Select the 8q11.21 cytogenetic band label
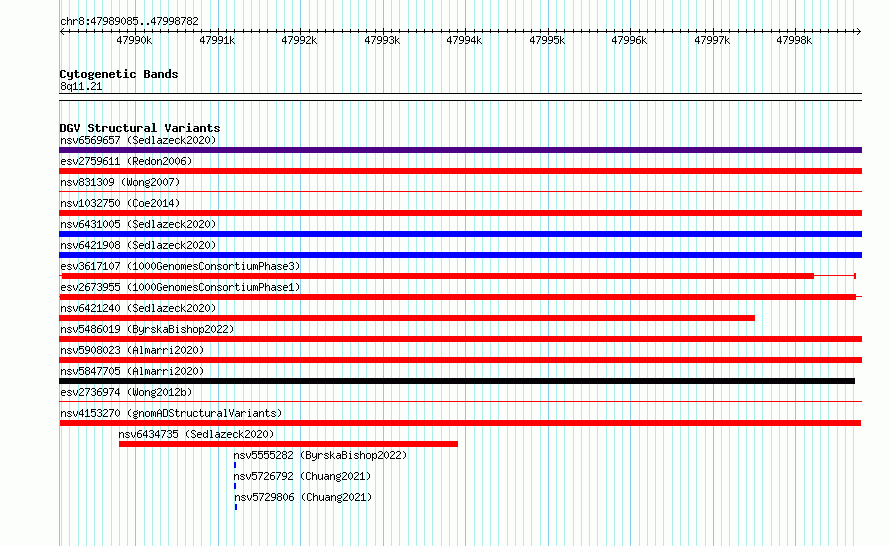The height and width of the screenshot is (546, 890). click(81, 86)
